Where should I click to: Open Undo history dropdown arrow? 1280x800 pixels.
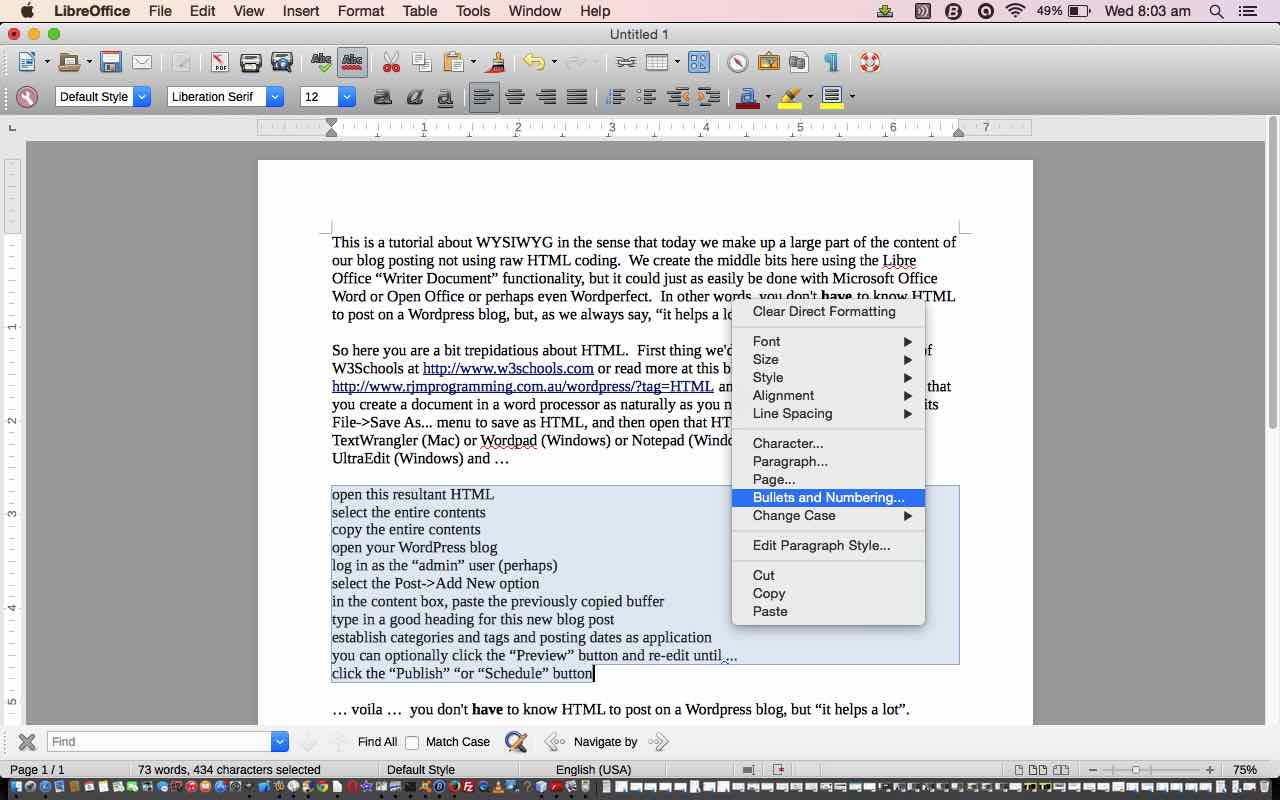[x=553, y=63]
